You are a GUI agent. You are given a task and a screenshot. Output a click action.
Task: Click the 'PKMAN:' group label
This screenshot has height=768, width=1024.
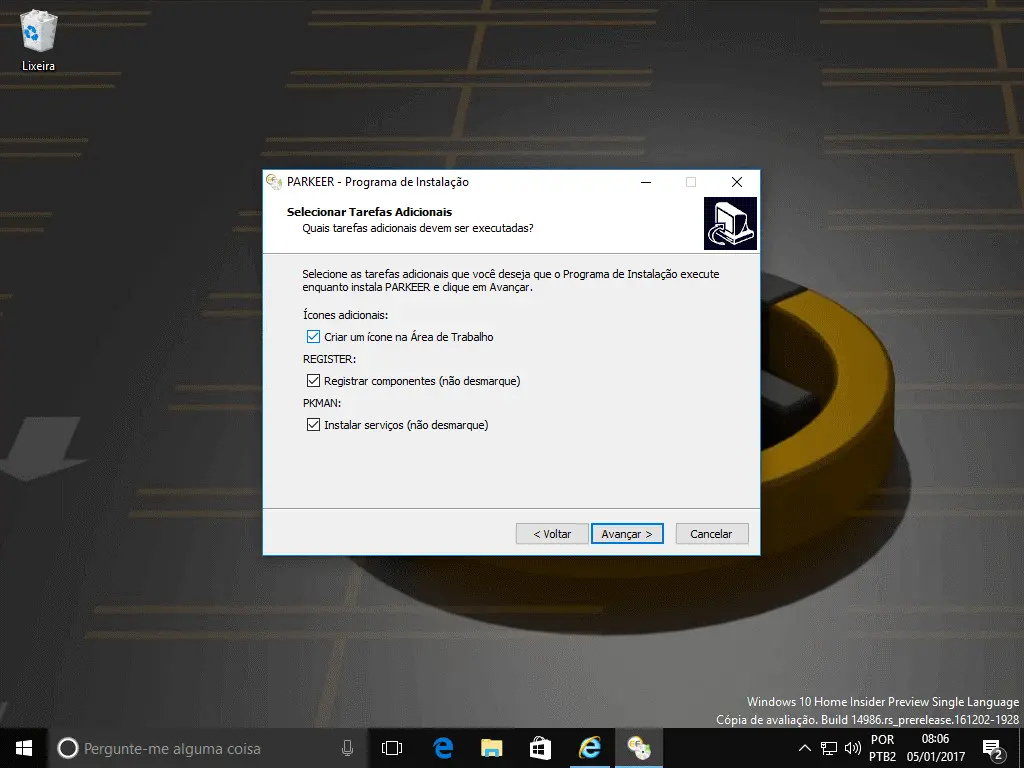(322, 403)
